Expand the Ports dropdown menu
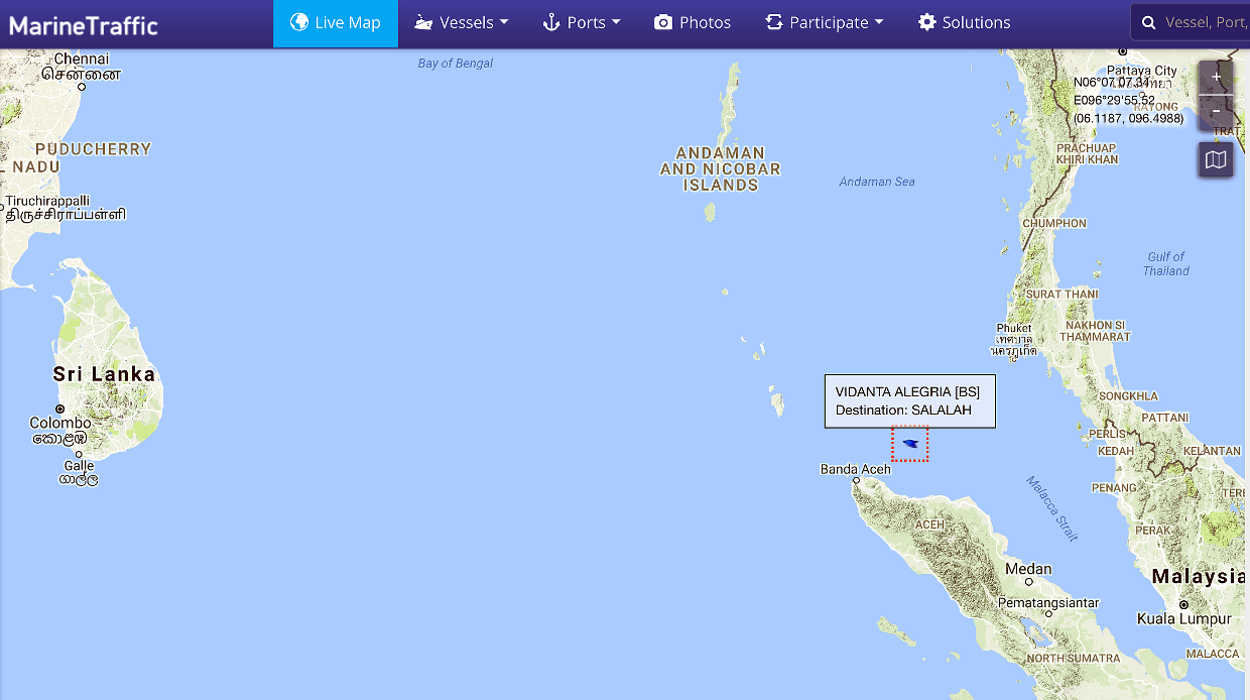Image resolution: width=1250 pixels, height=700 pixels. [582, 22]
